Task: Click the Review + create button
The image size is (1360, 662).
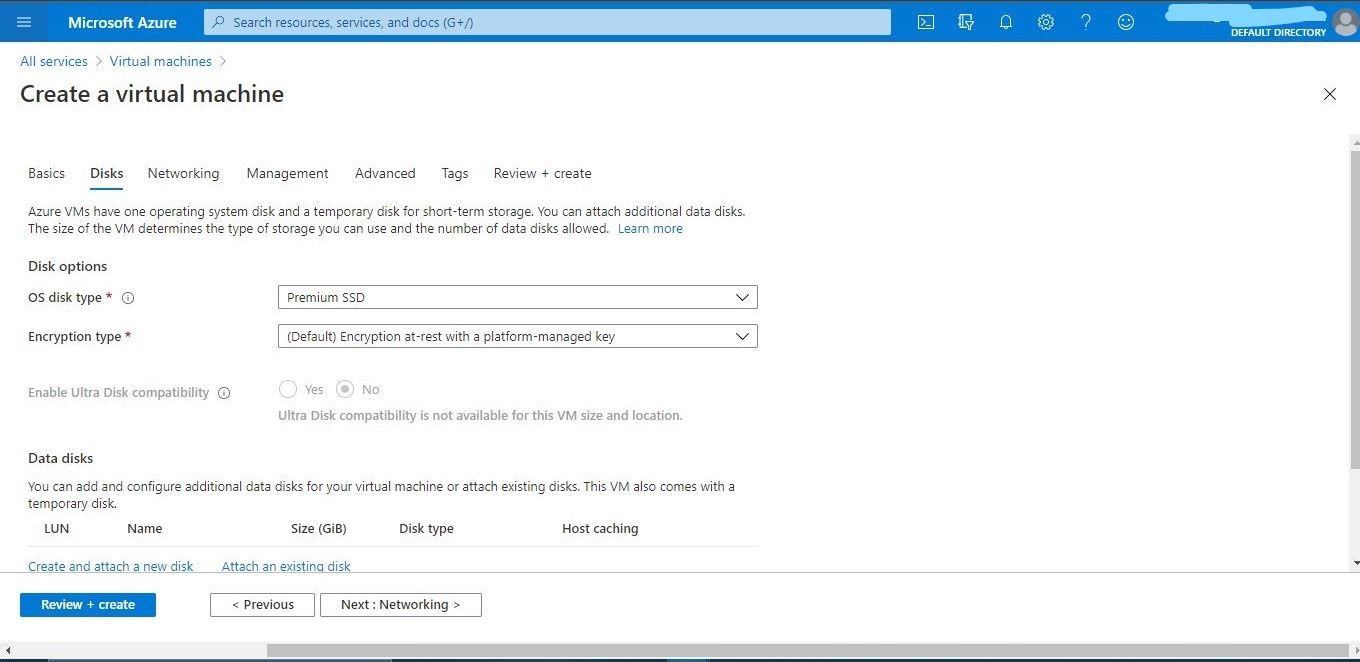Action: pos(87,604)
